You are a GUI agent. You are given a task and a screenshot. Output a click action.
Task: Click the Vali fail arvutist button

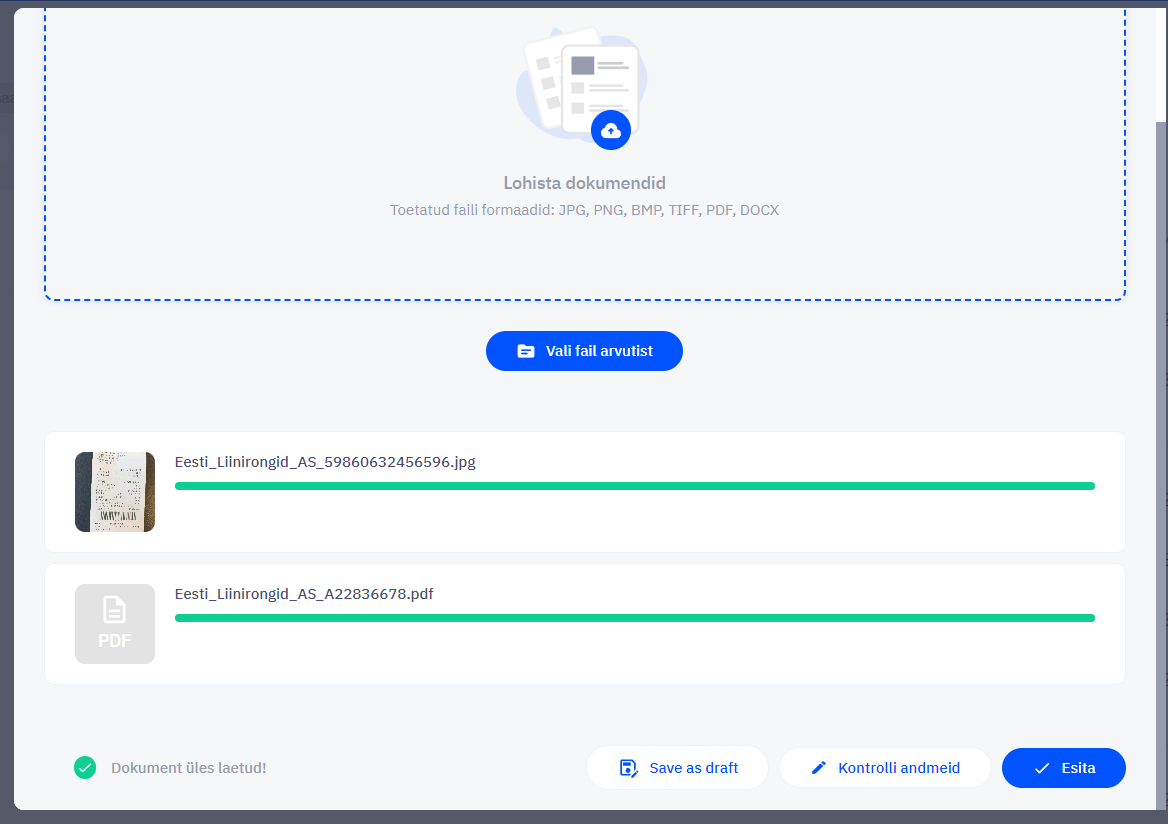pos(584,351)
